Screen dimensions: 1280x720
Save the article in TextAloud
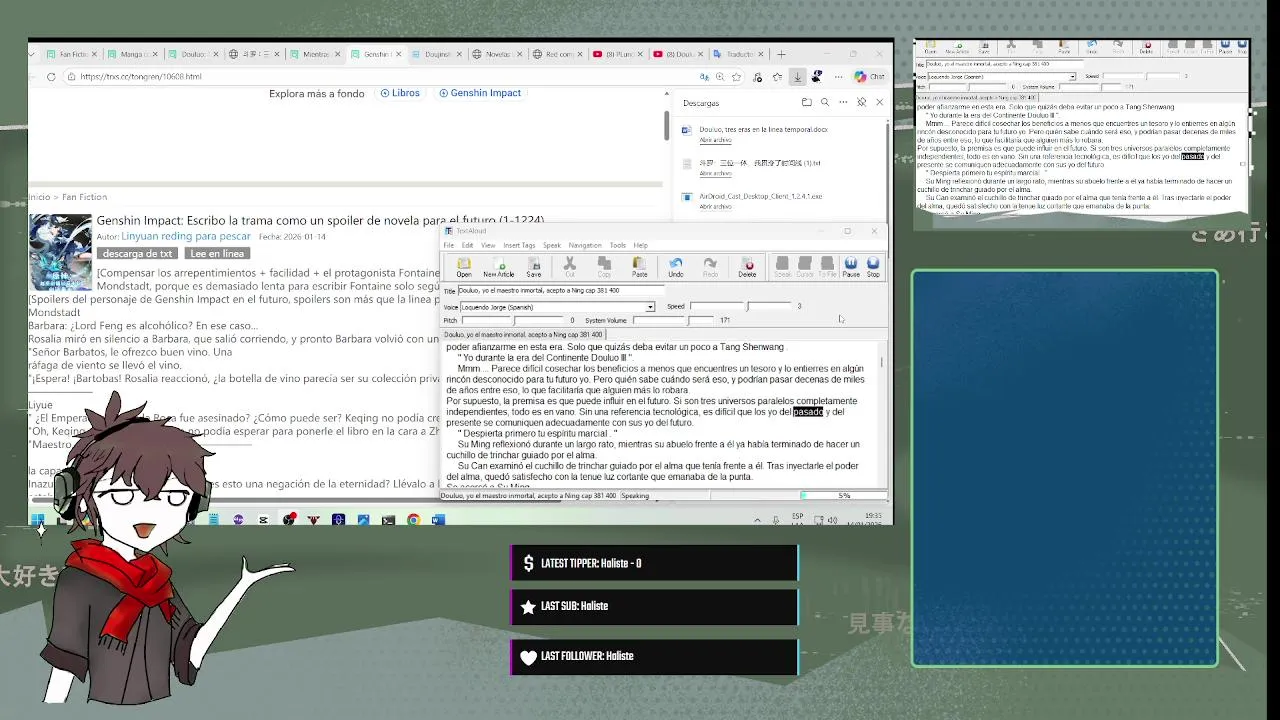pyautogui.click(x=534, y=267)
